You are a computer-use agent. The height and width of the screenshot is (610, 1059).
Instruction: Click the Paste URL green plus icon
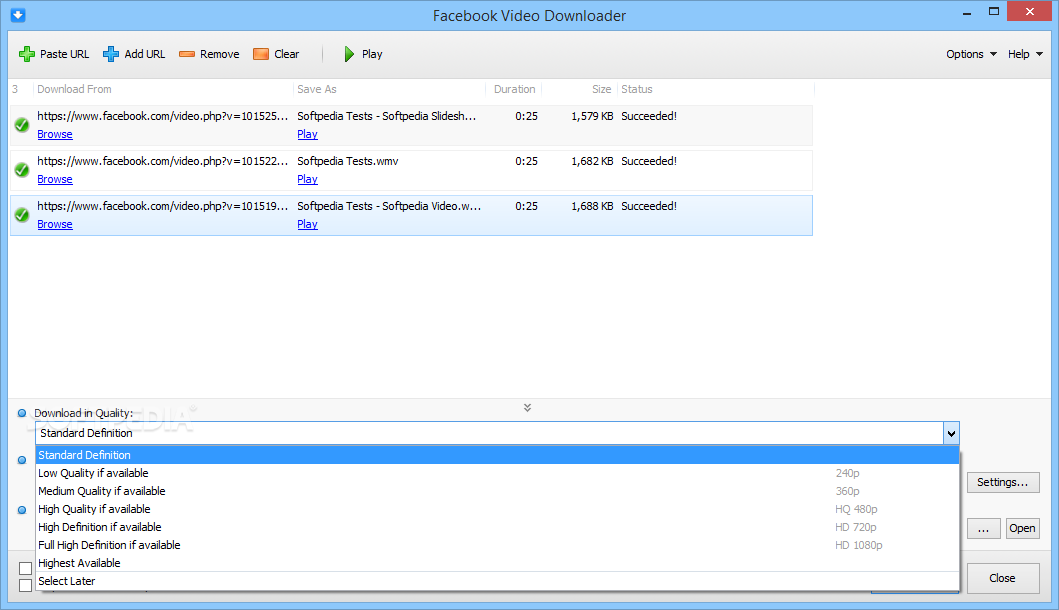click(x=27, y=54)
